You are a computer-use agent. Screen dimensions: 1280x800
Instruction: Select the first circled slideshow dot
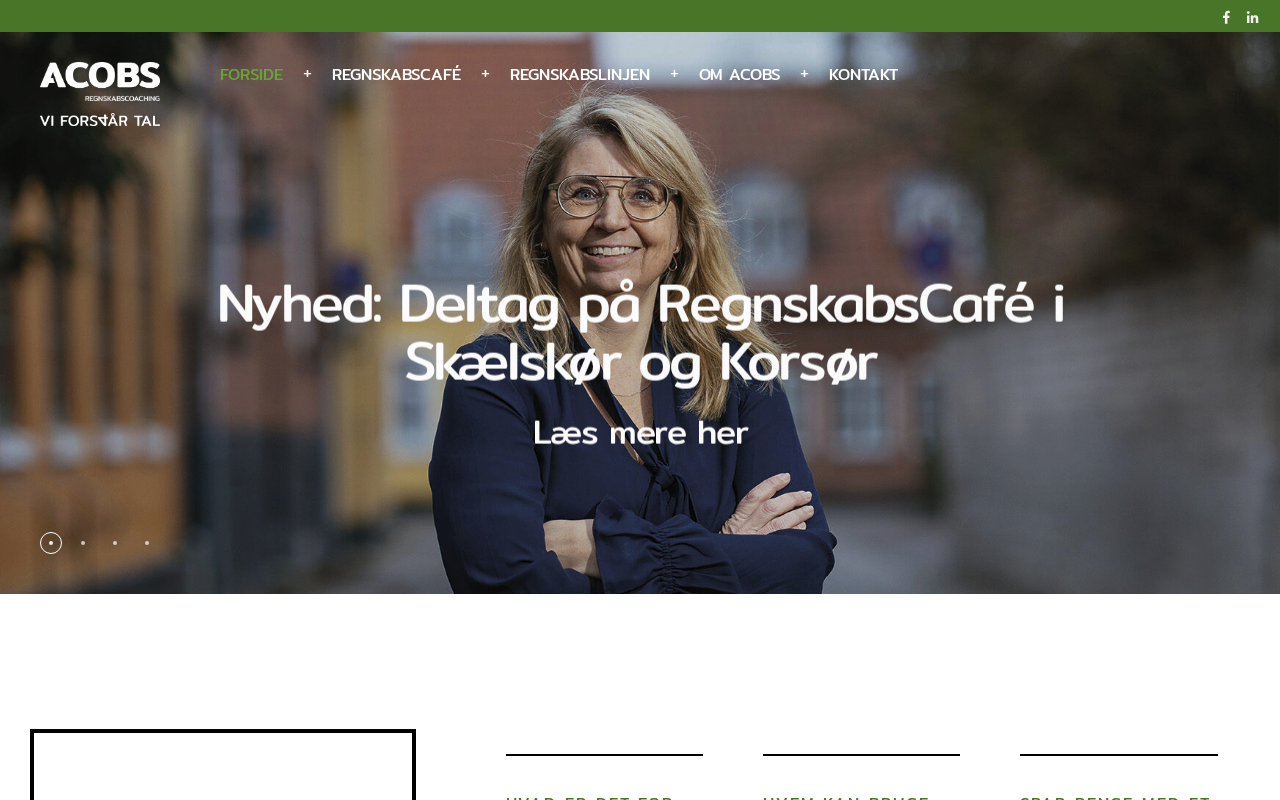pyautogui.click(x=51, y=543)
